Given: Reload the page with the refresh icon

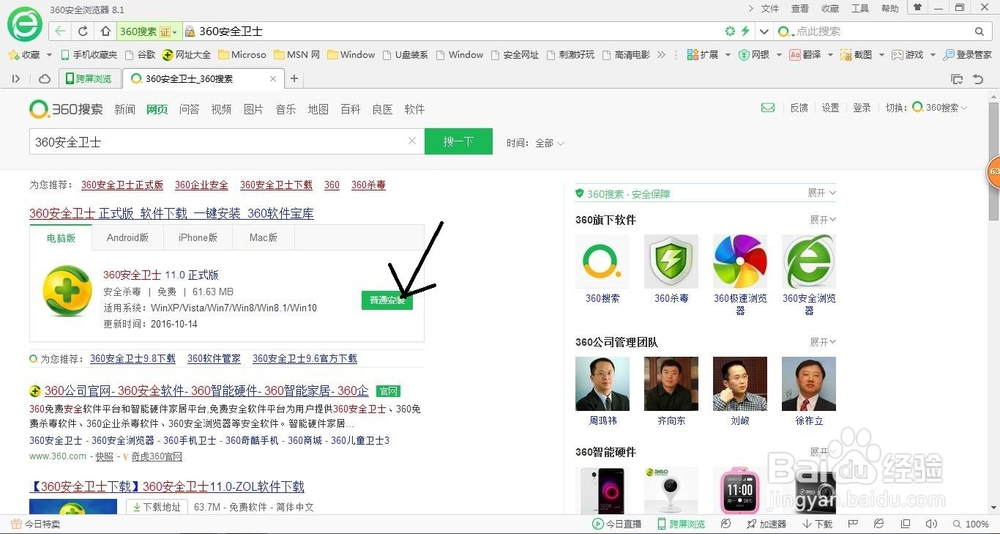Looking at the screenshot, I should [83, 31].
